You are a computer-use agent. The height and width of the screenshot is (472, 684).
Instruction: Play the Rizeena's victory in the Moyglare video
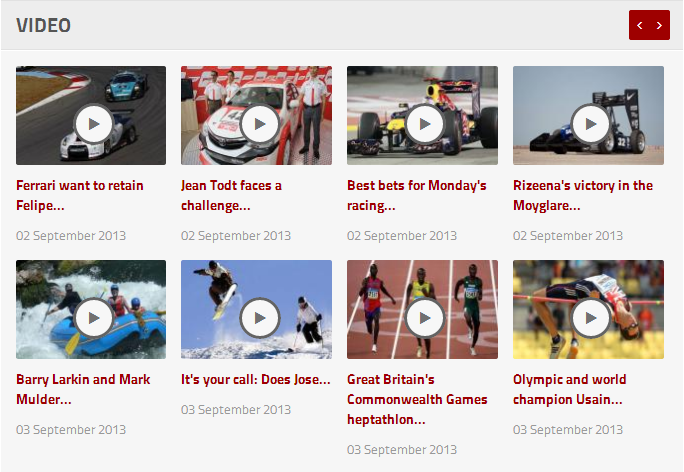(591, 124)
